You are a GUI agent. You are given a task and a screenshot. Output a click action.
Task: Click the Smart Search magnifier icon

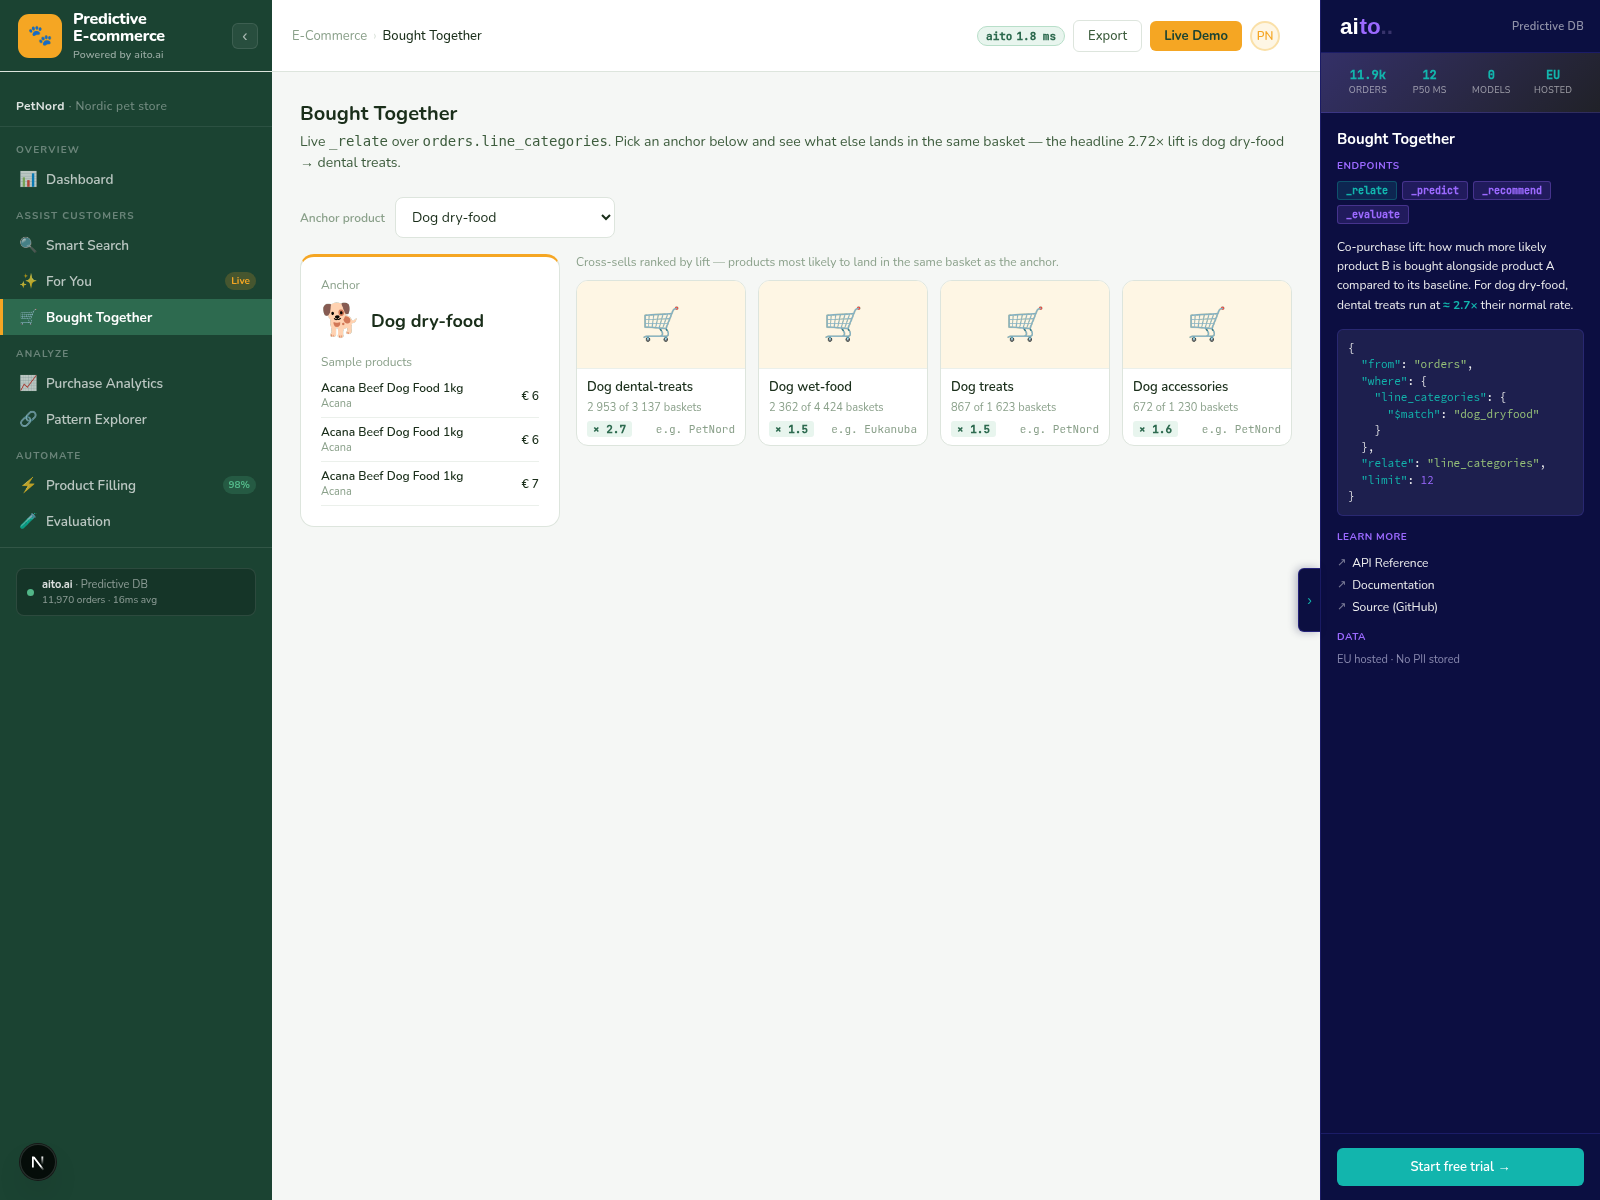(28, 245)
